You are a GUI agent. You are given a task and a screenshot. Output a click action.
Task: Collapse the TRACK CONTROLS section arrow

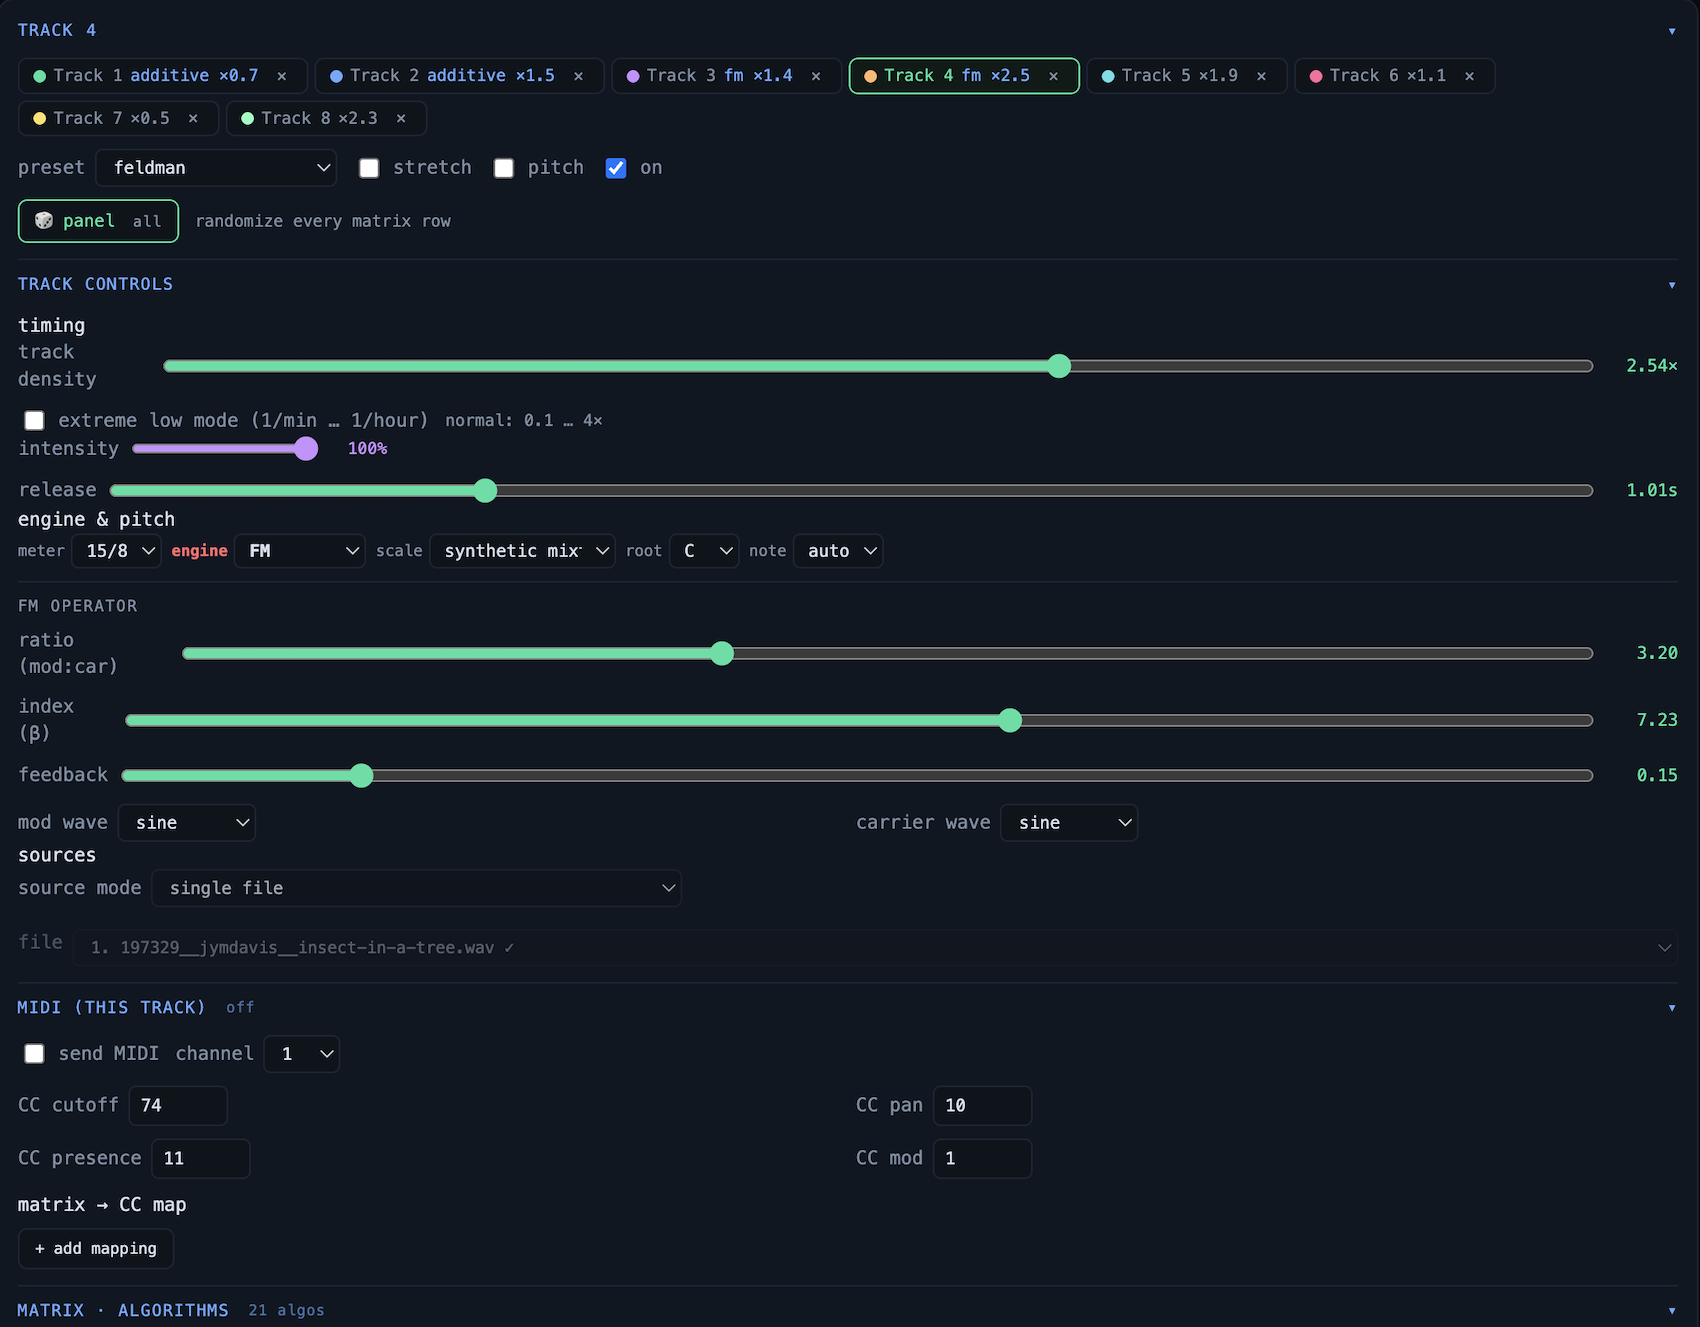pos(1672,285)
